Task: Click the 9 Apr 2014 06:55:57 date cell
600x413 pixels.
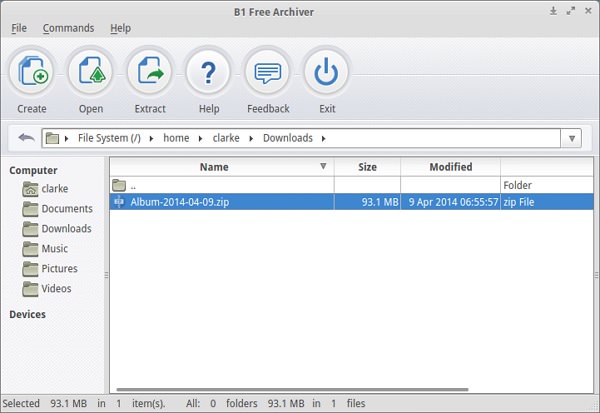Action: [x=453, y=202]
